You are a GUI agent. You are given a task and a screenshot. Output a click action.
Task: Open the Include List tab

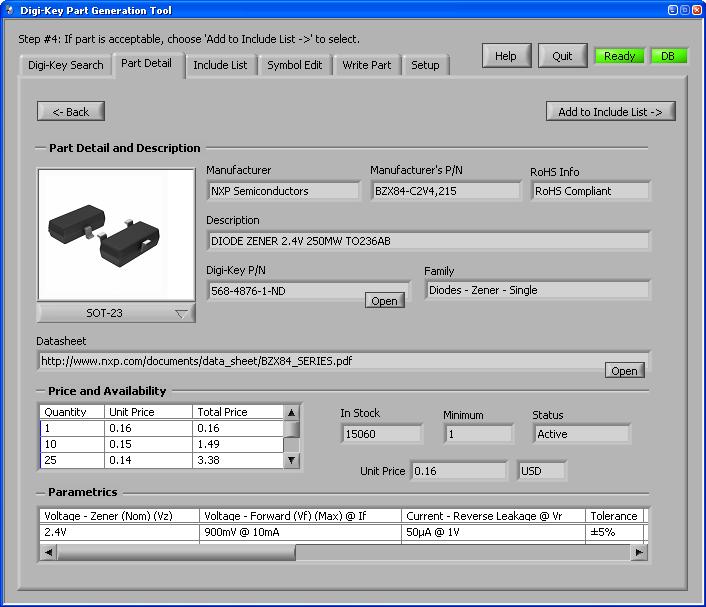(x=220, y=65)
